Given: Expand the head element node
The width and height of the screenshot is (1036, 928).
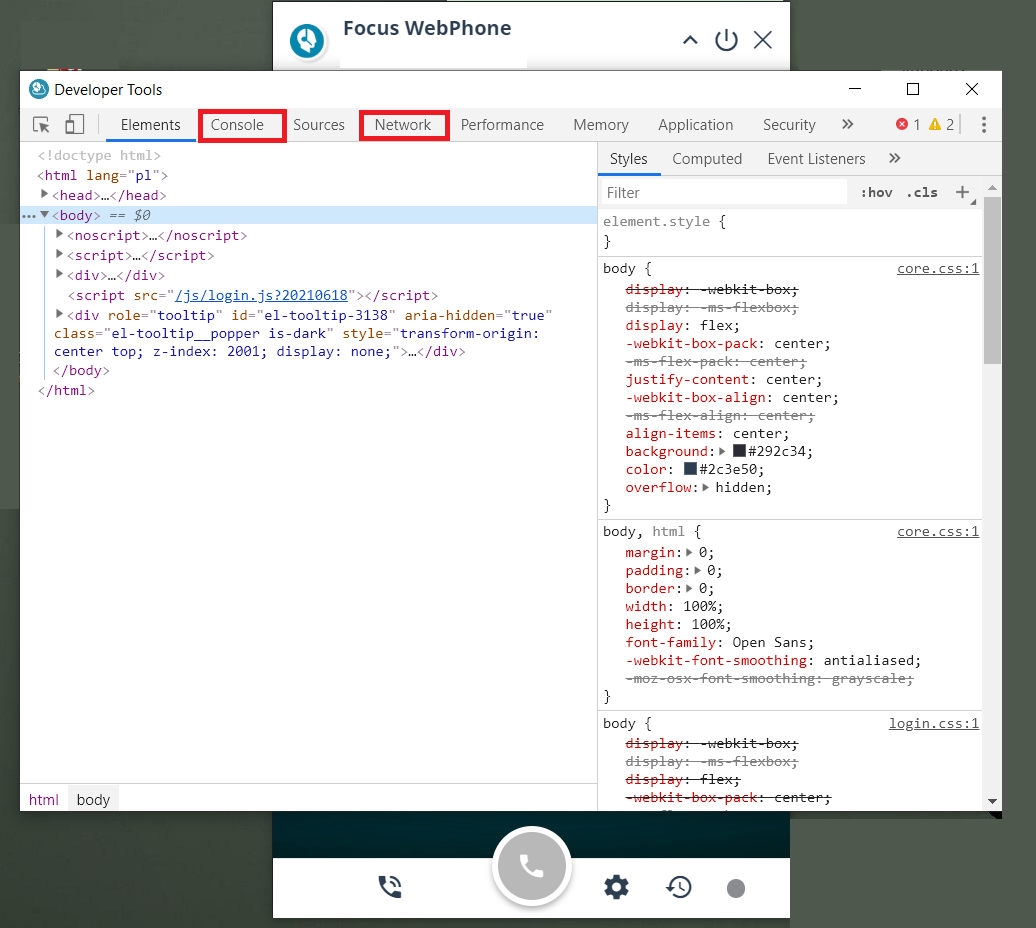Looking at the screenshot, I should pos(45,195).
